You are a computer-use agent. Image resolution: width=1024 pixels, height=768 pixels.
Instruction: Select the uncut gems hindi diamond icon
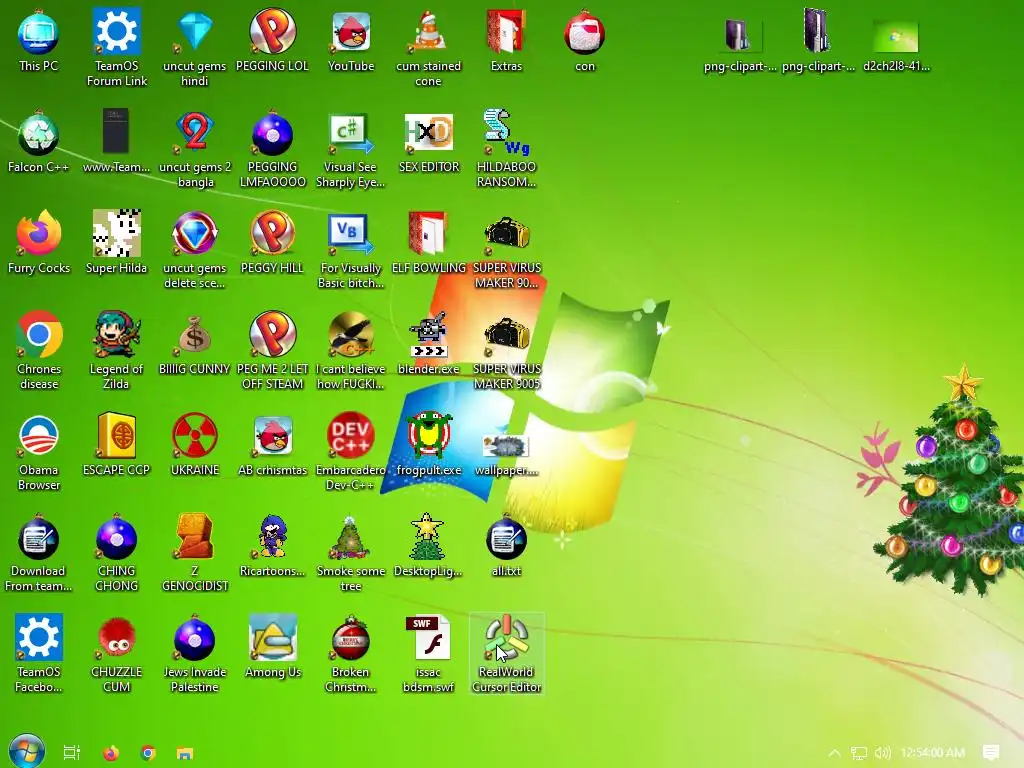[195, 33]
